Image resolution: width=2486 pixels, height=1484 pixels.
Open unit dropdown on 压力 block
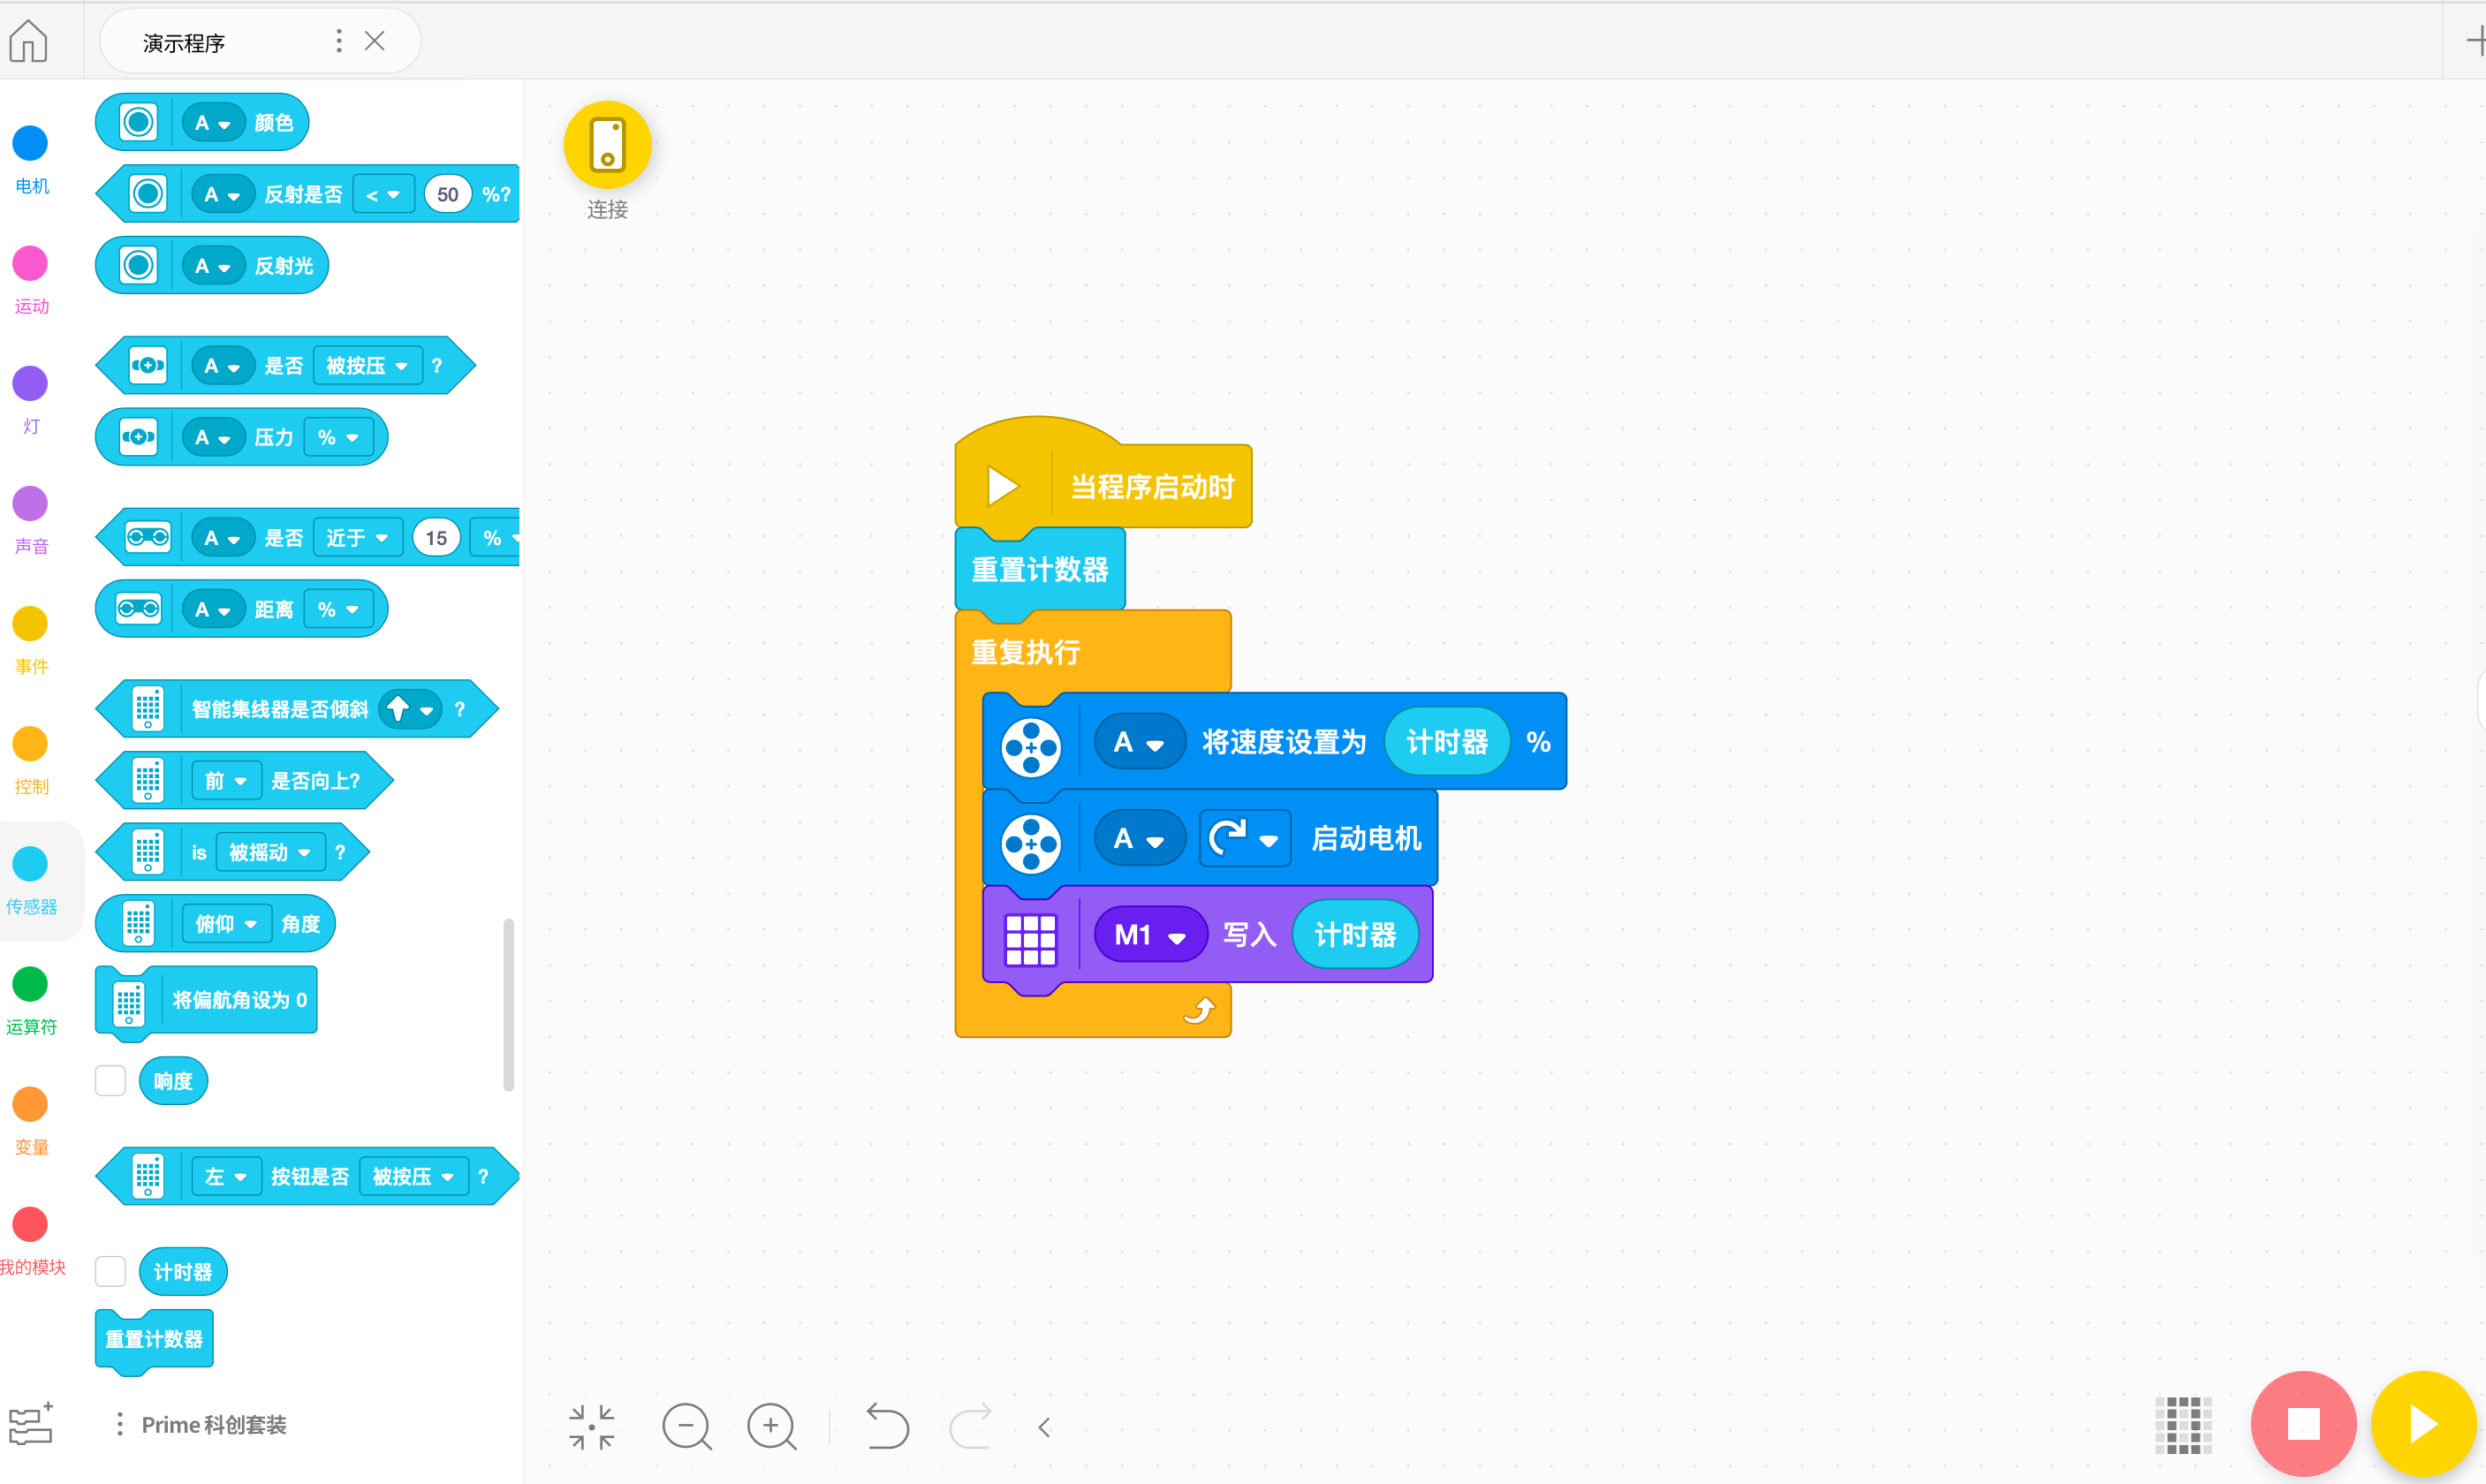pyautogui.click(x=338, y=437)
